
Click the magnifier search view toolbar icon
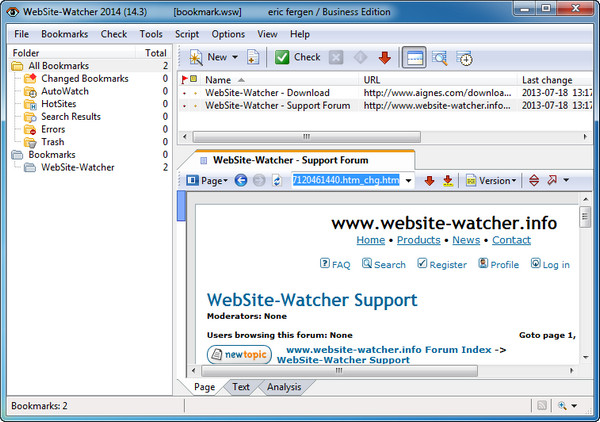tap(440, 57)
